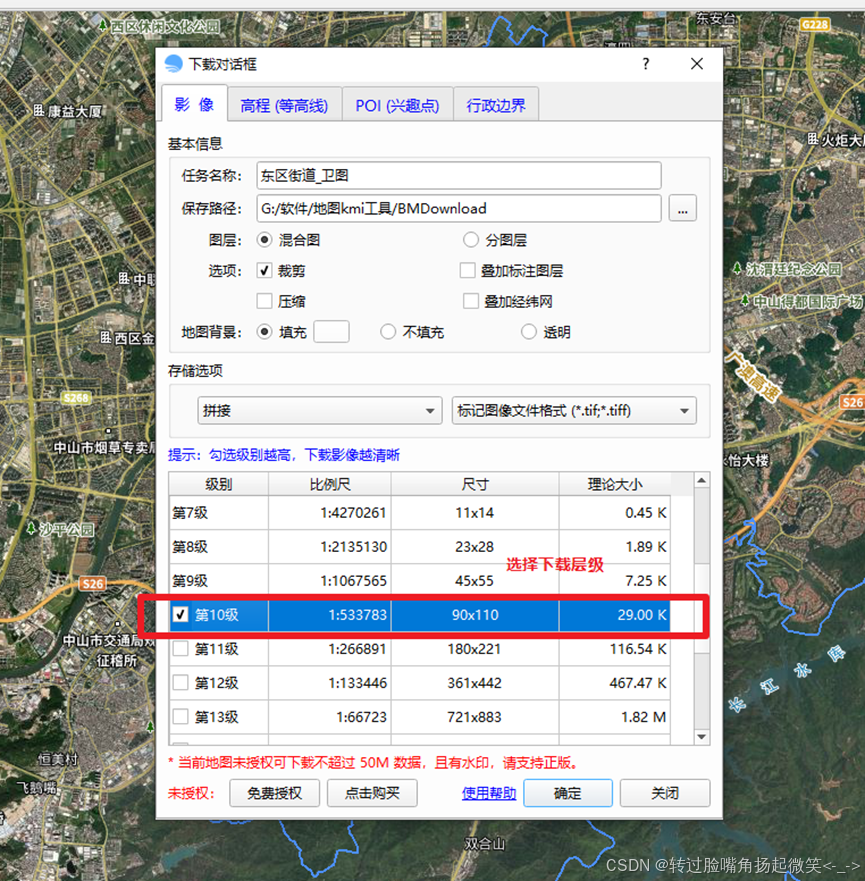Edit the 任务名称 text field

tap(458, 176)
